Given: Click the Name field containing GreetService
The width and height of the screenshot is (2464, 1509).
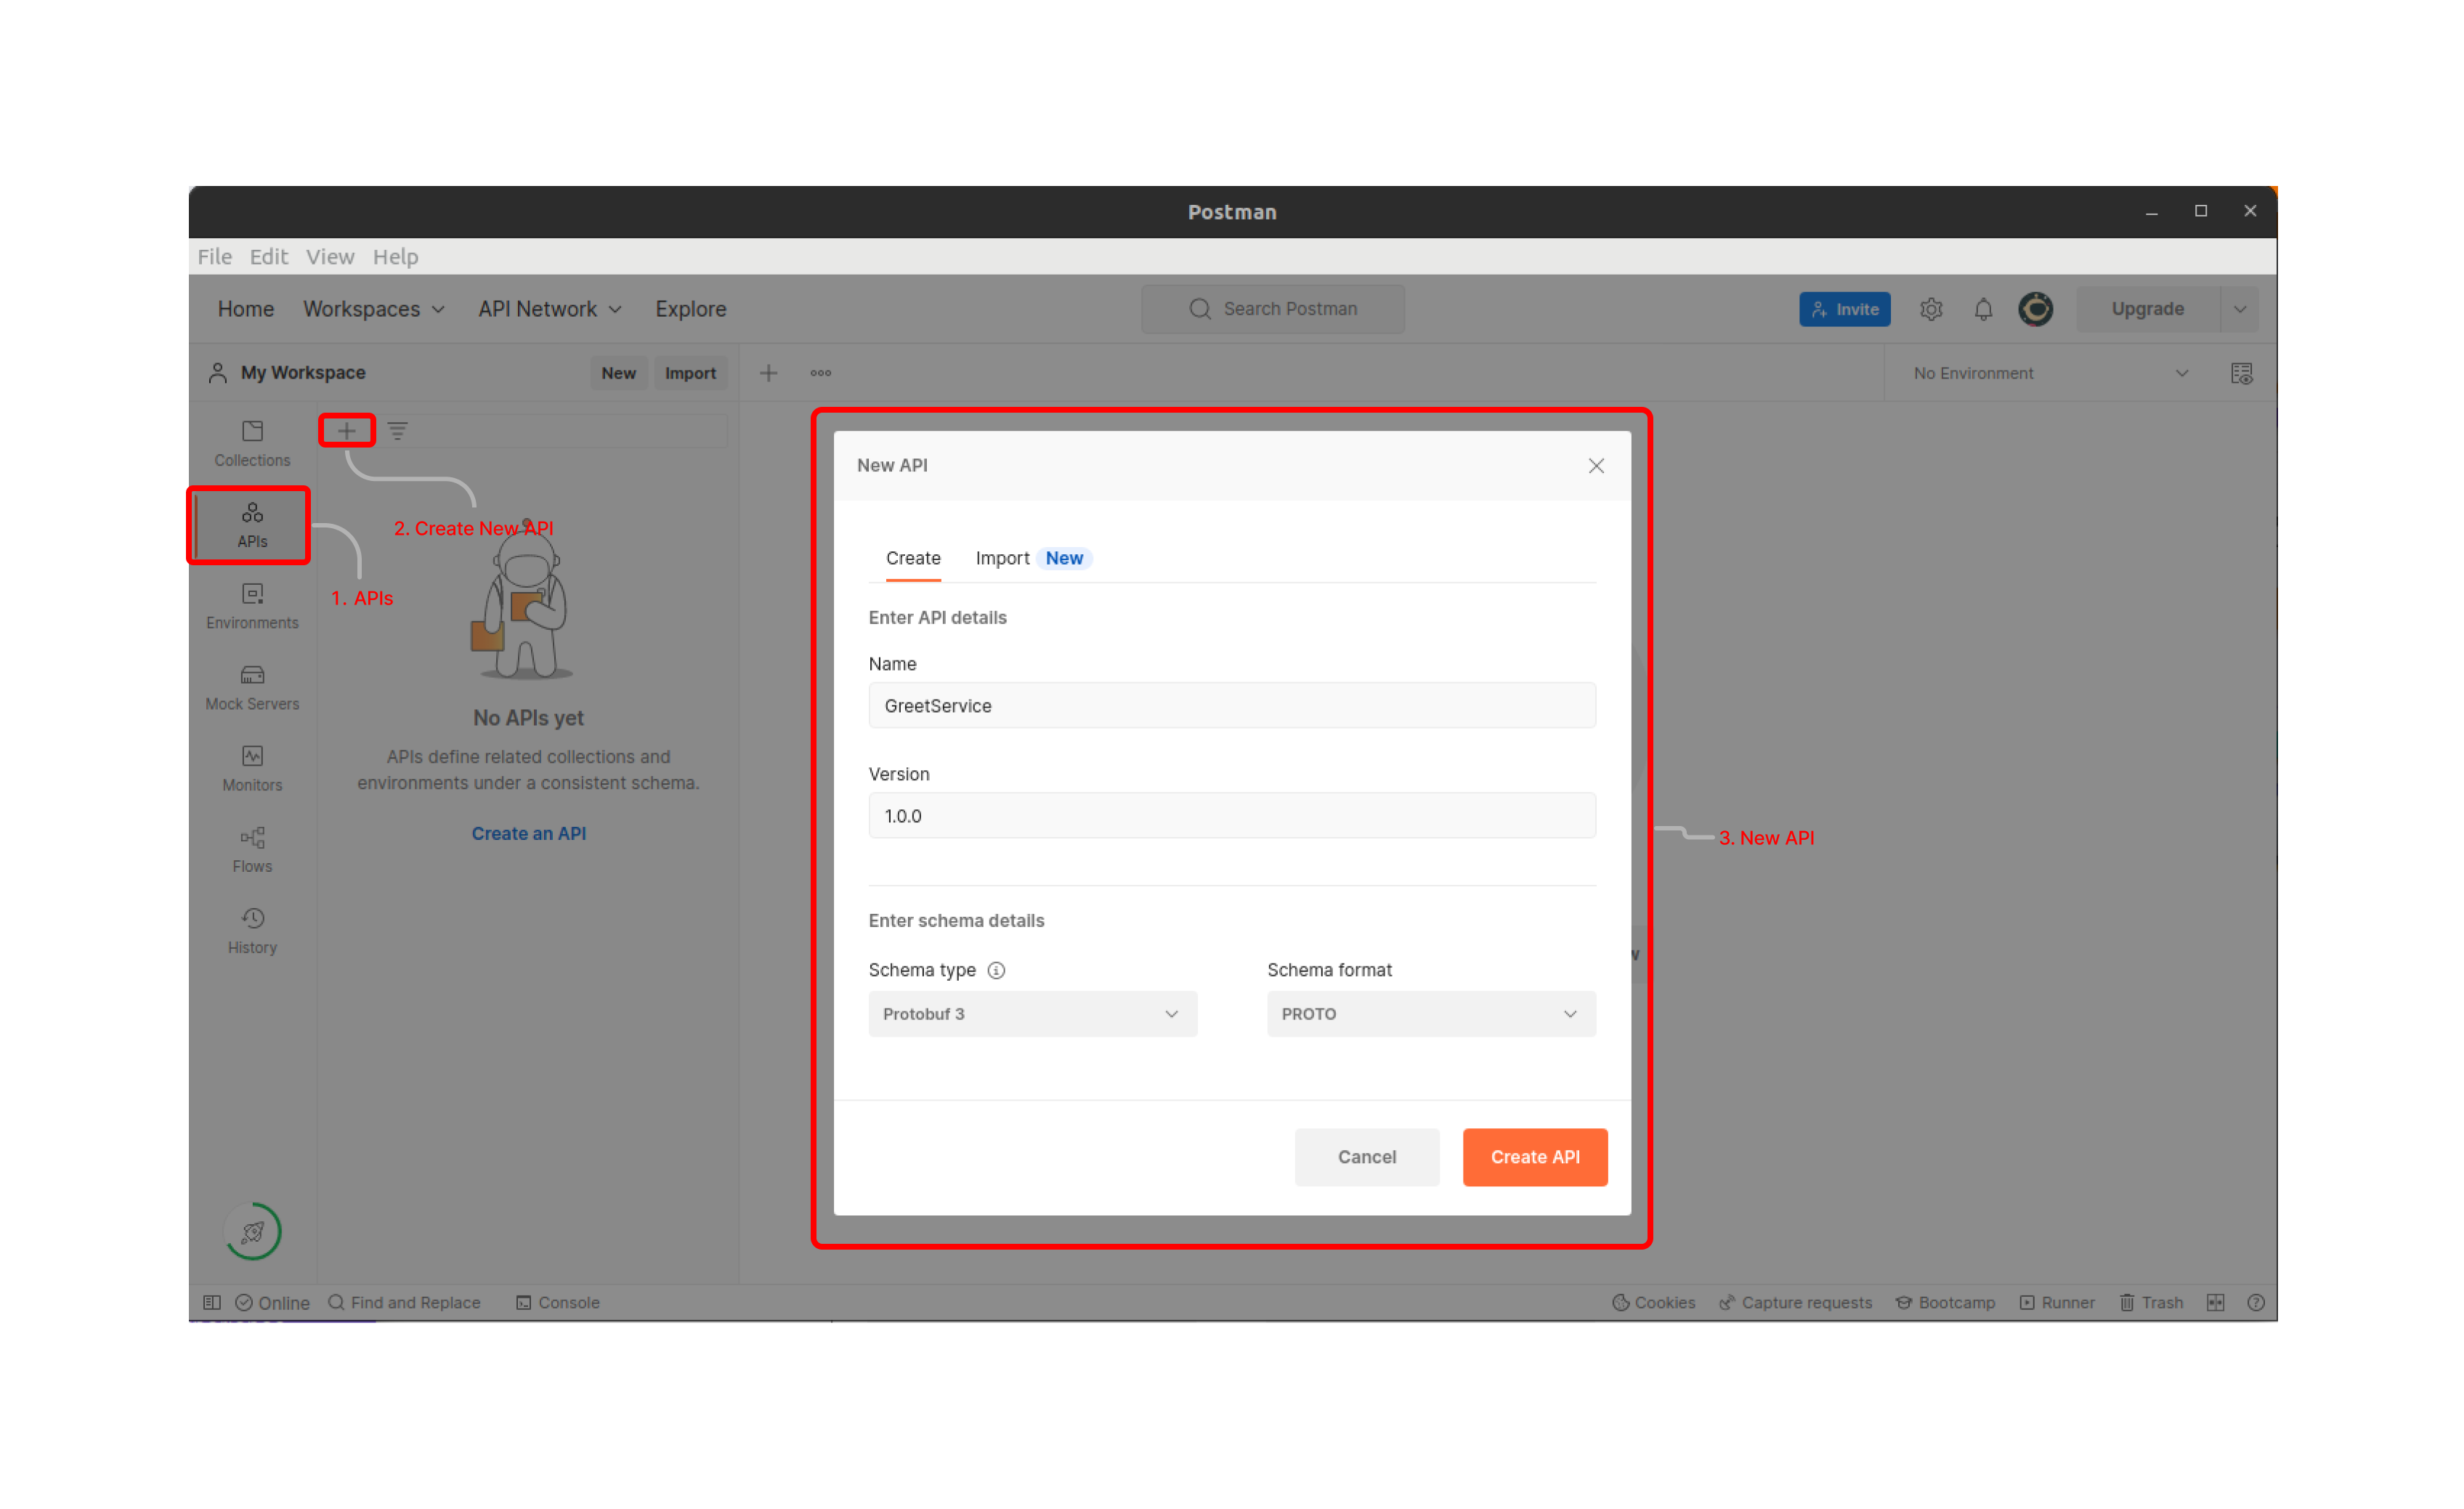Looking at the screenshot, I should click(x=1231, y=705).
